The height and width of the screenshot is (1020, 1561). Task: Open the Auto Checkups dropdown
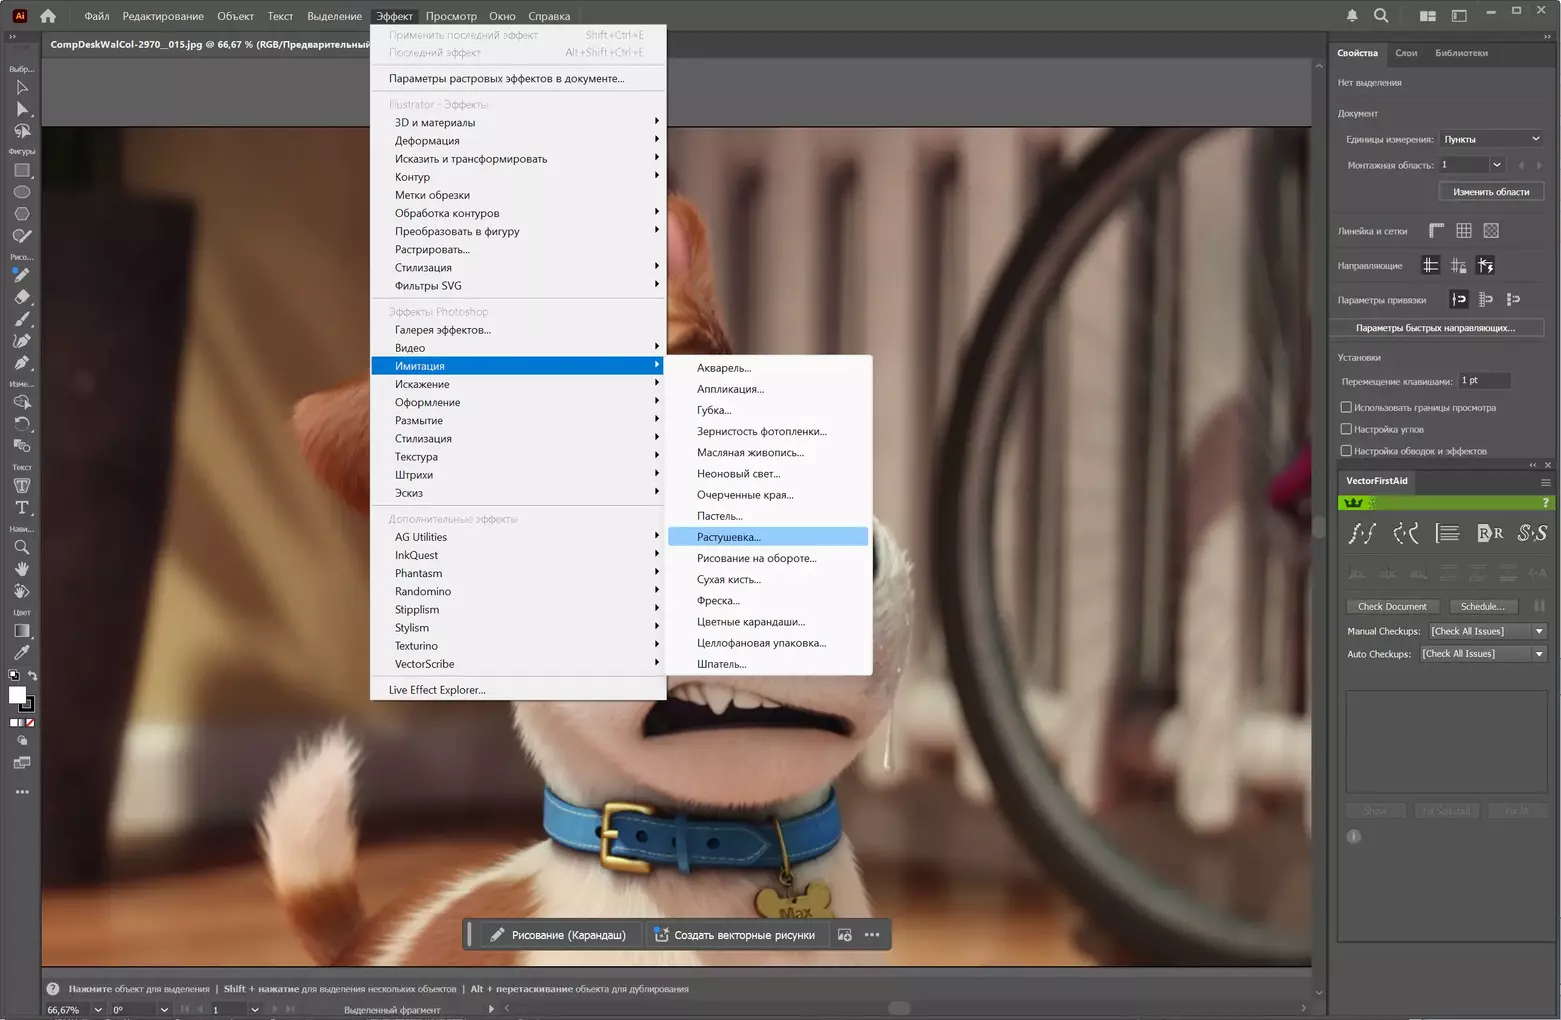click(1484, 654)
